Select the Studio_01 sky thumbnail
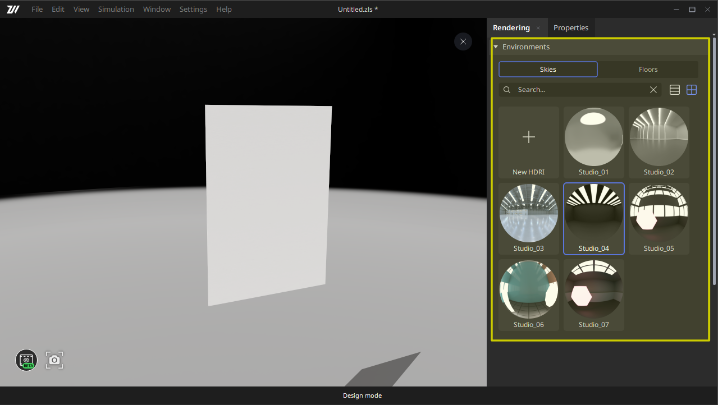The height and width of the screenshot is (405, 718). 593,137
